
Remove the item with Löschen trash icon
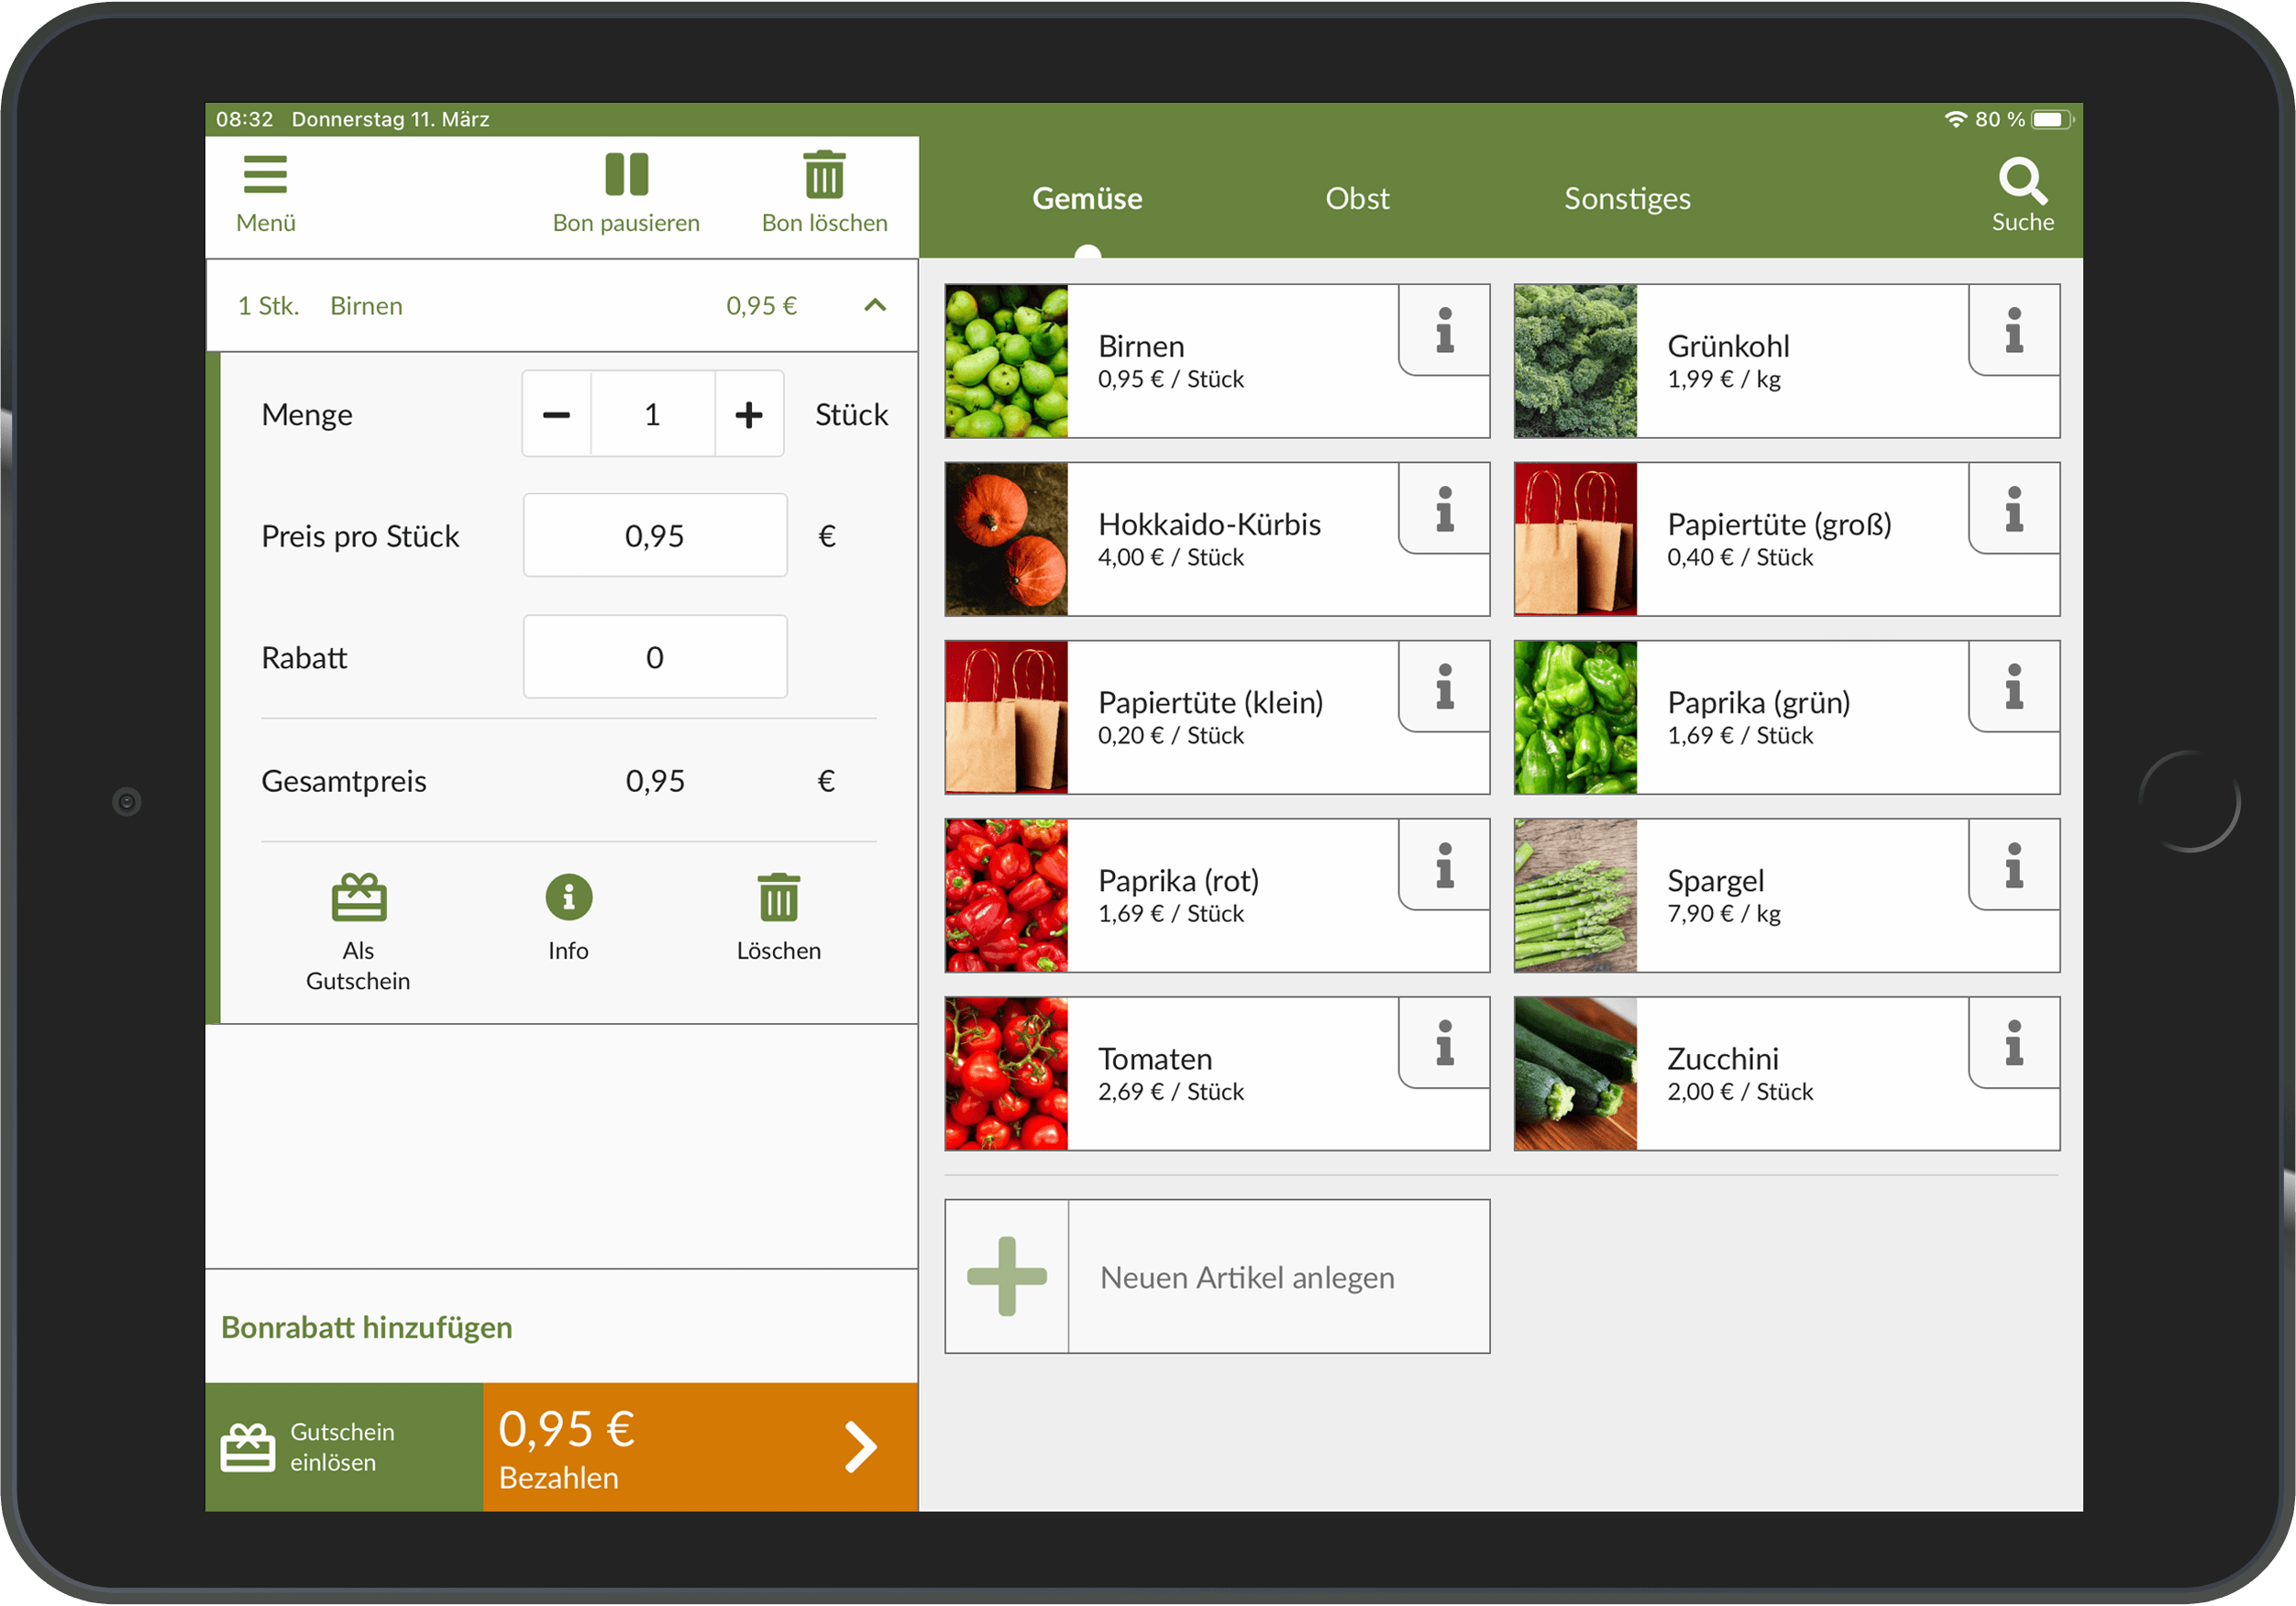pyautogui.click(x=778, y=918)
